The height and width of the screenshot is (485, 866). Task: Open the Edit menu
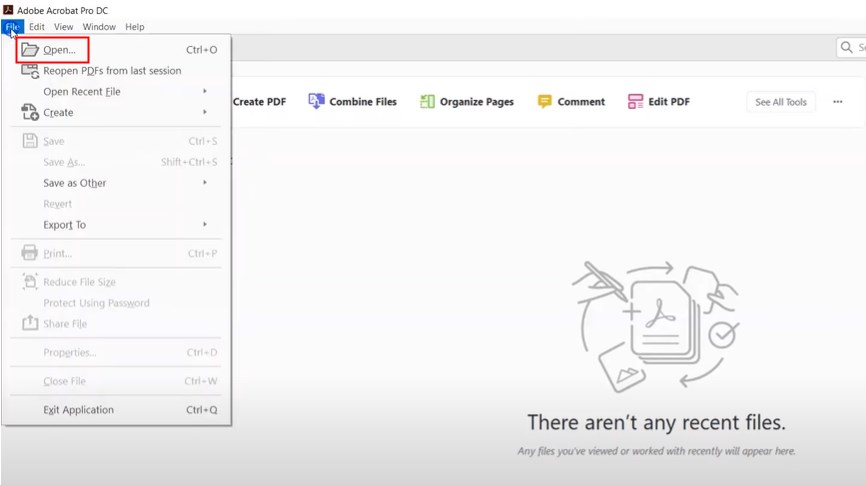[x=37, y=27]
